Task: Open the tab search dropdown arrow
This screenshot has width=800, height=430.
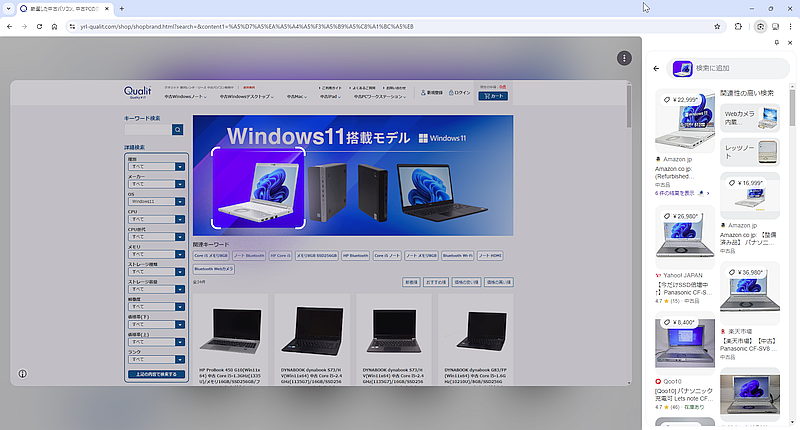Action: tap(8, 9)
